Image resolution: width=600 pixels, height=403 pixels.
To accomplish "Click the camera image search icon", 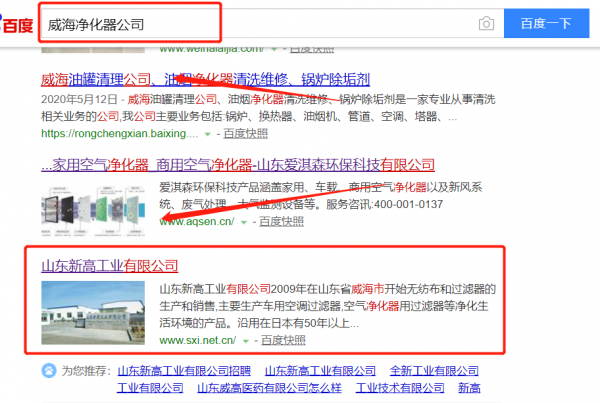I will click(486, 23).
